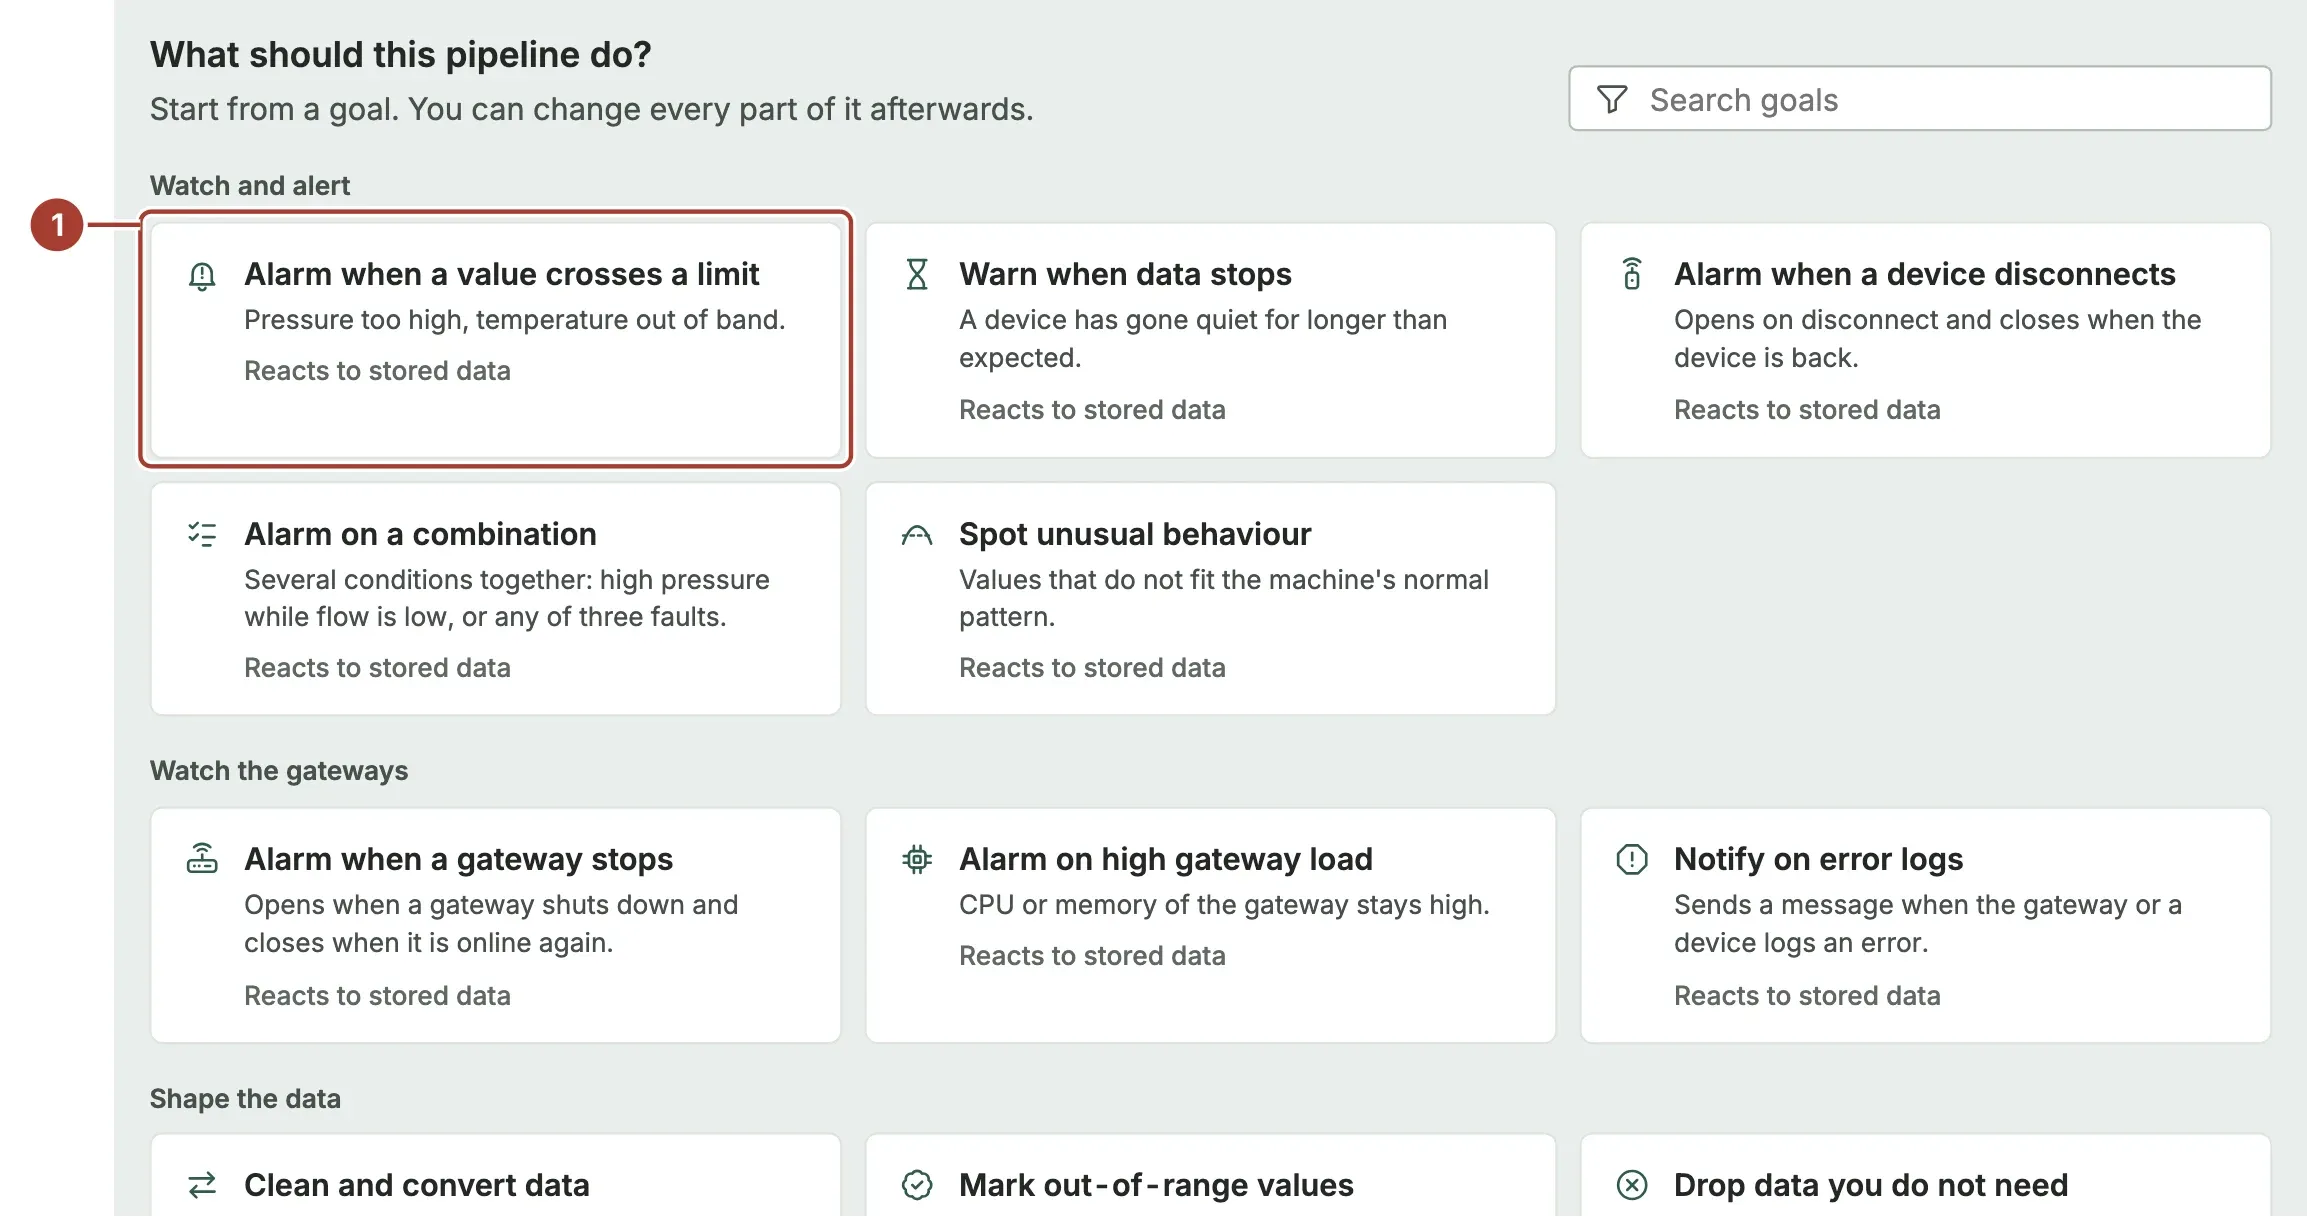Click 'Pressure too high, temperature out of band.' text
This screenshot has height=1217, width=2307.
click(x=515, y=320)
